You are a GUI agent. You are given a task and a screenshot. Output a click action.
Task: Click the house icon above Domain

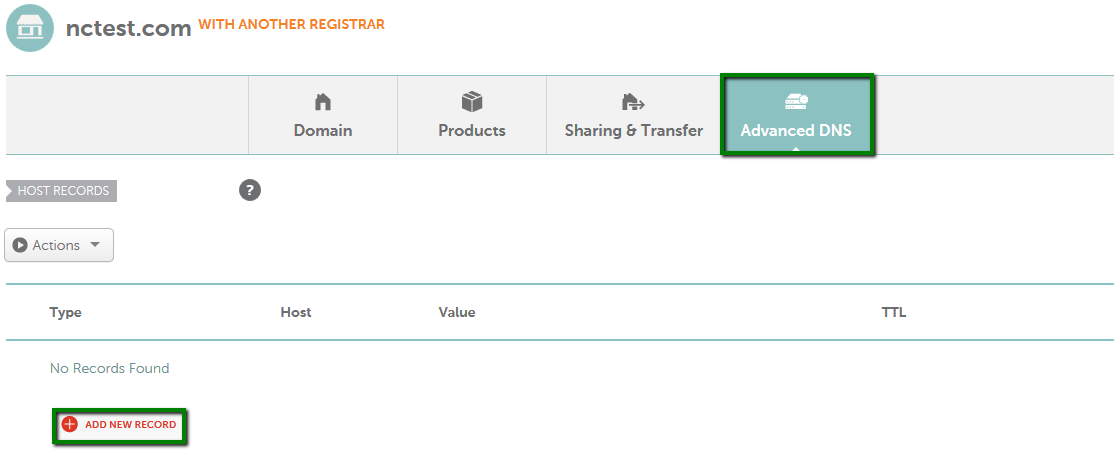point(323,102)
